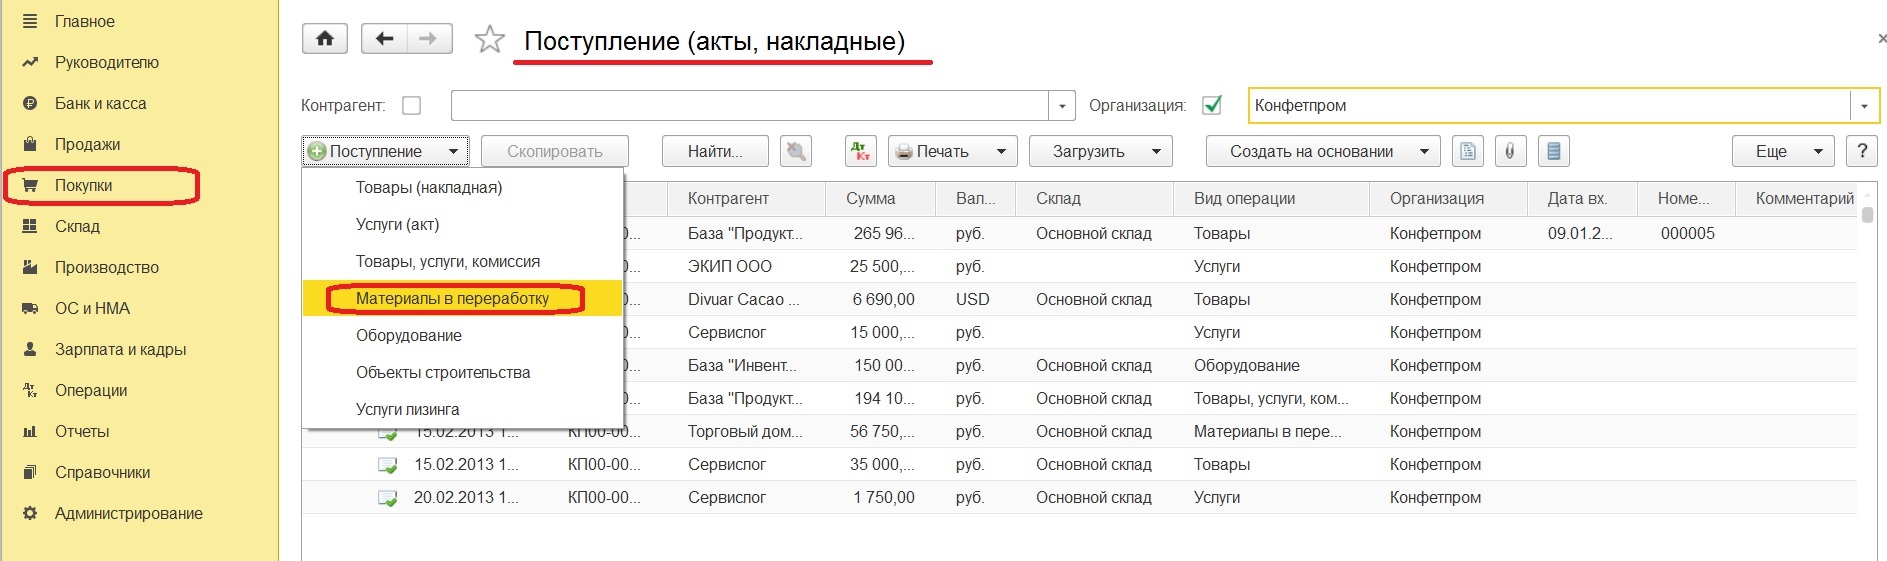Select the Торговый дом row
Screen dimensions: 1887x561
click(1079, 431)
